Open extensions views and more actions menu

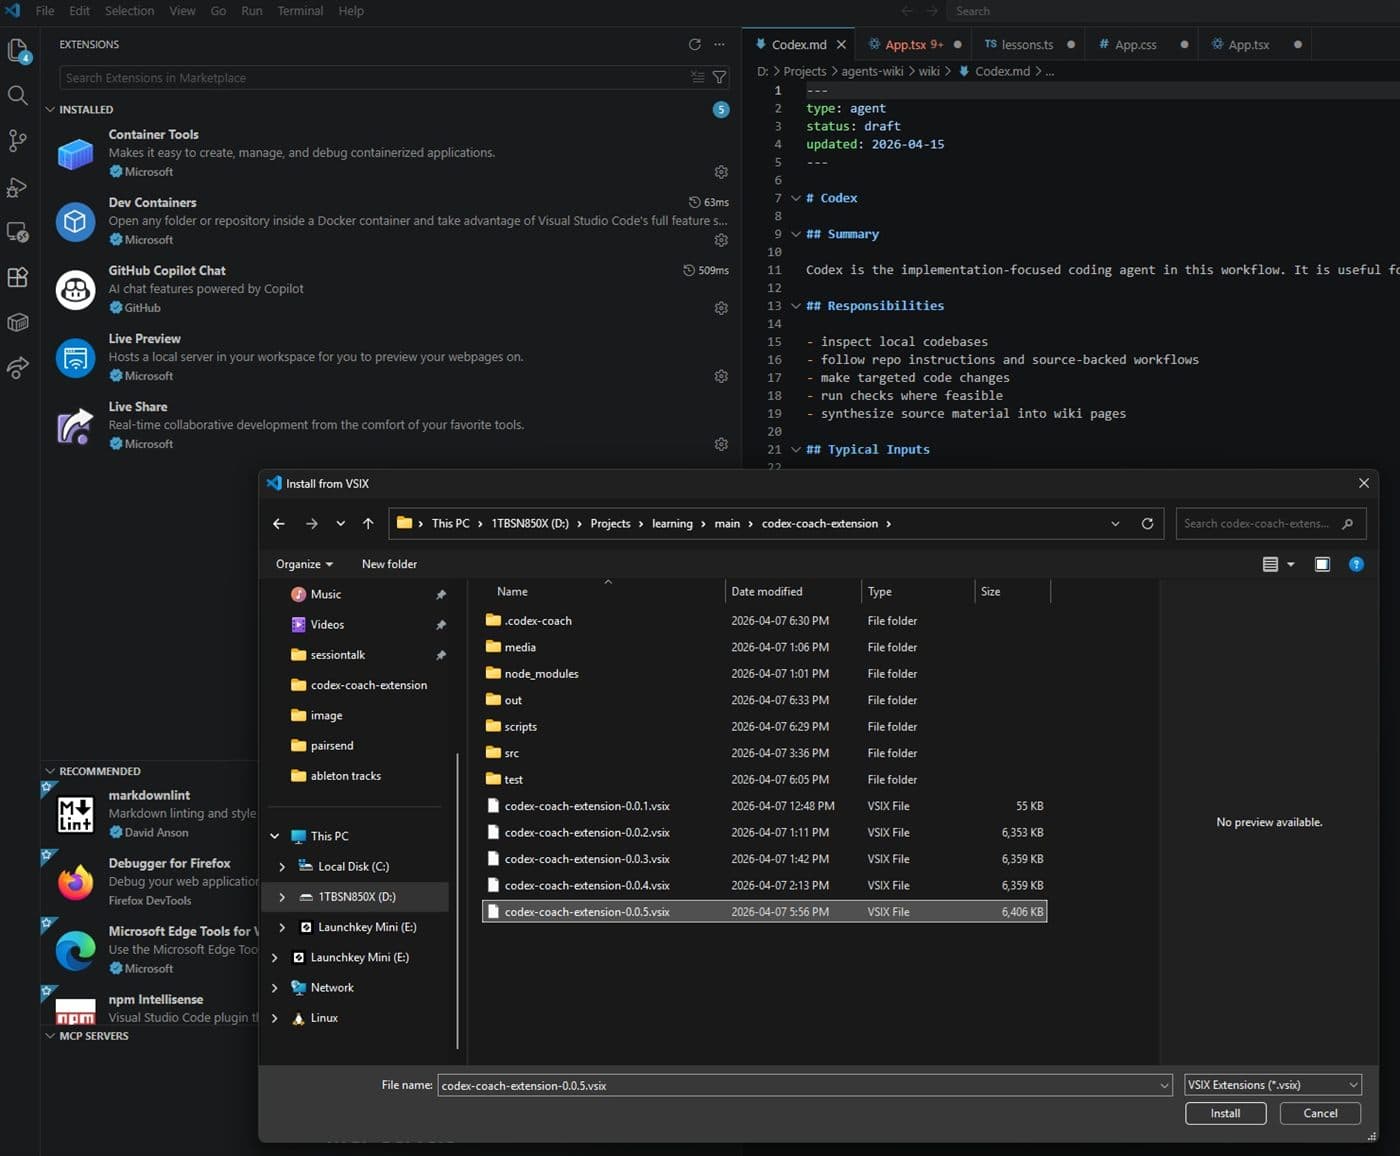click(719, 44)
